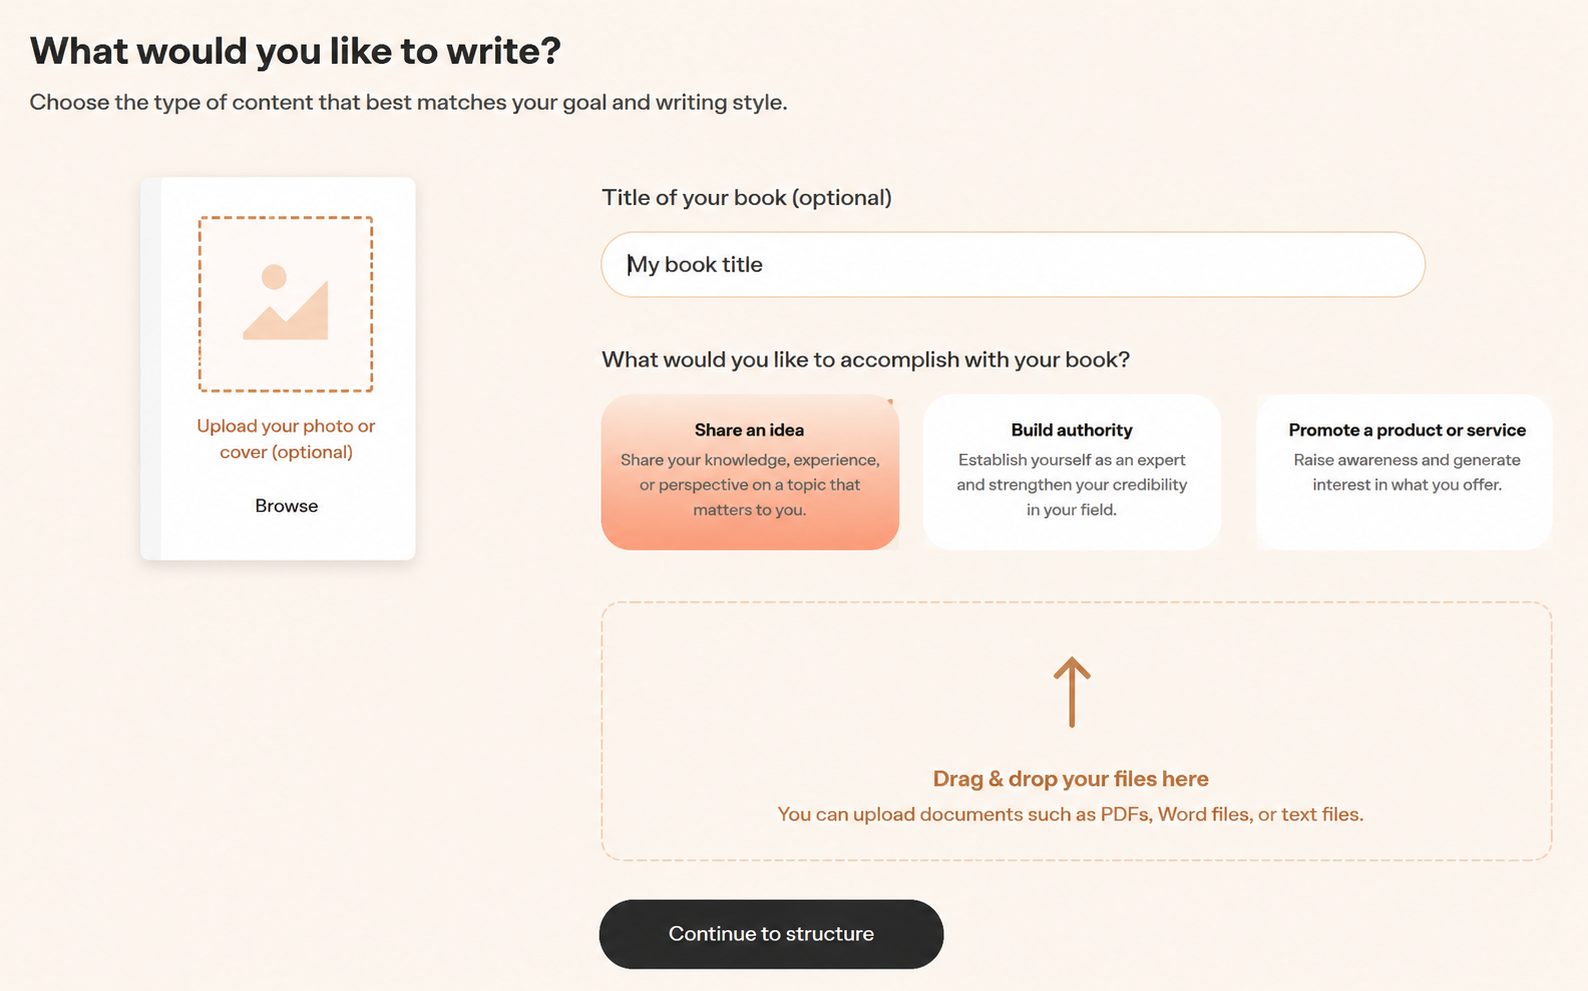1588x991 pixels.
Task: Click "Upload your photo or cover (optional)" text
Action: pyautogui.click(x=286, y=439)
